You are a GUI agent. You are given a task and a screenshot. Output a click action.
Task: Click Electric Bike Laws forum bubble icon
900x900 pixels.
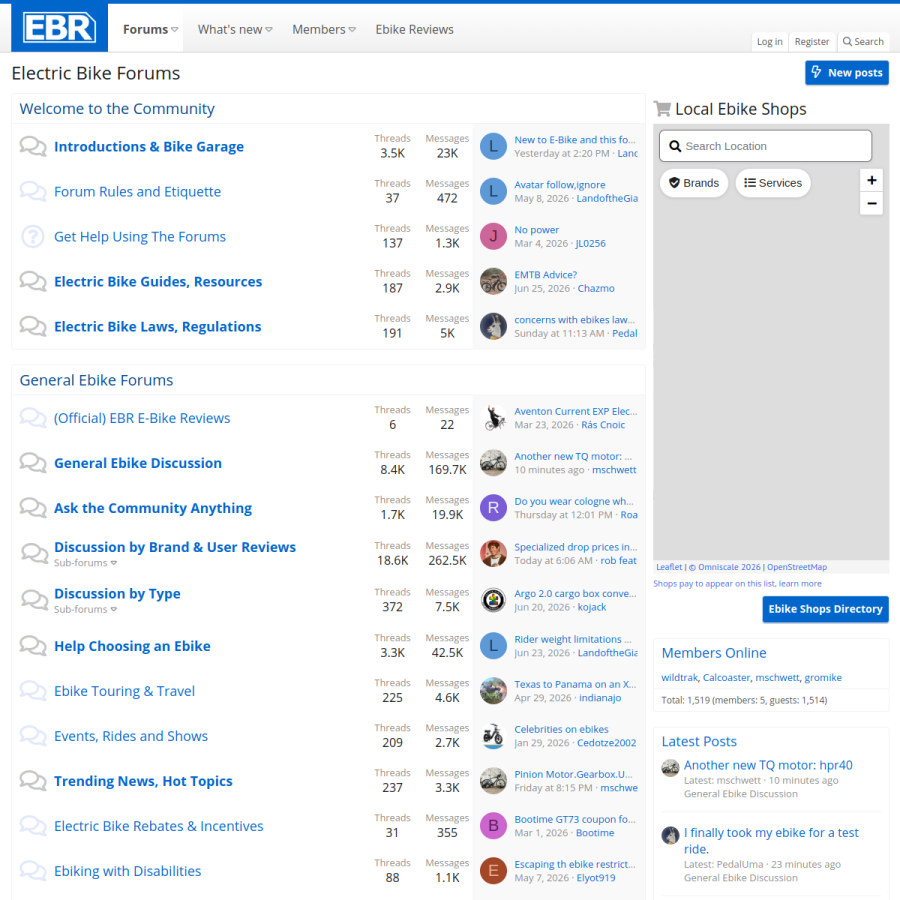click(33, 326)
